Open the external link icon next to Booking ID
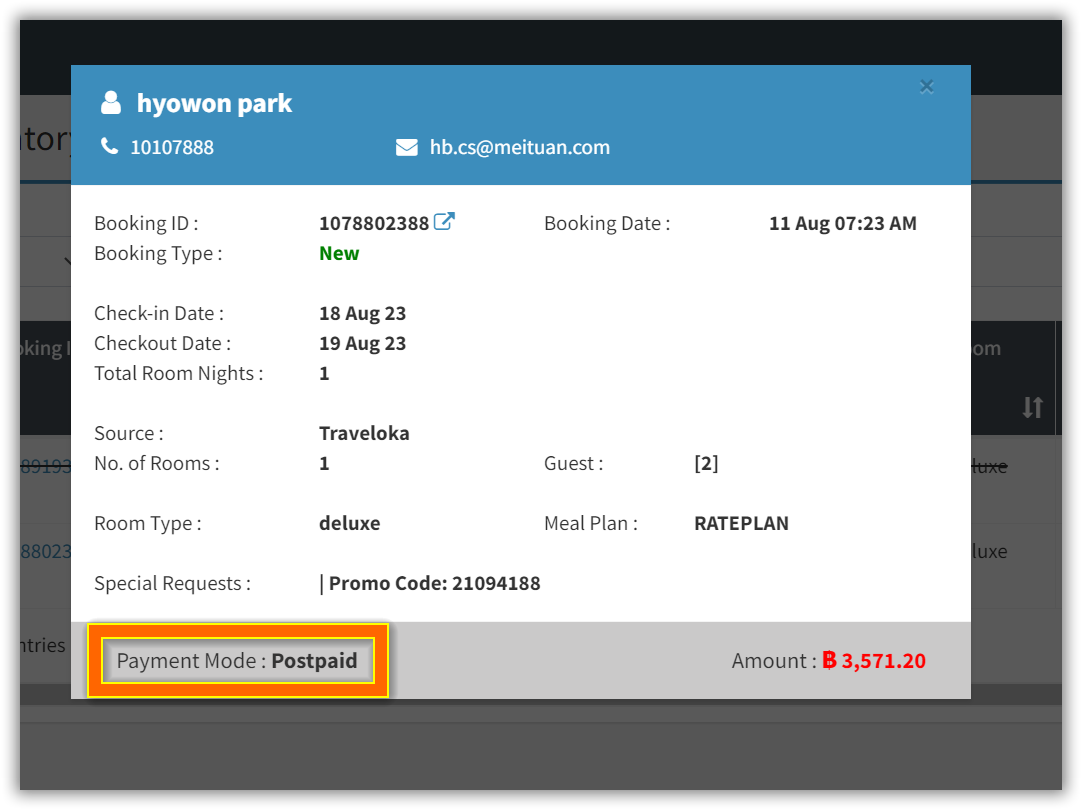This screenshot has height=810, width=1082. click(443, 220)
